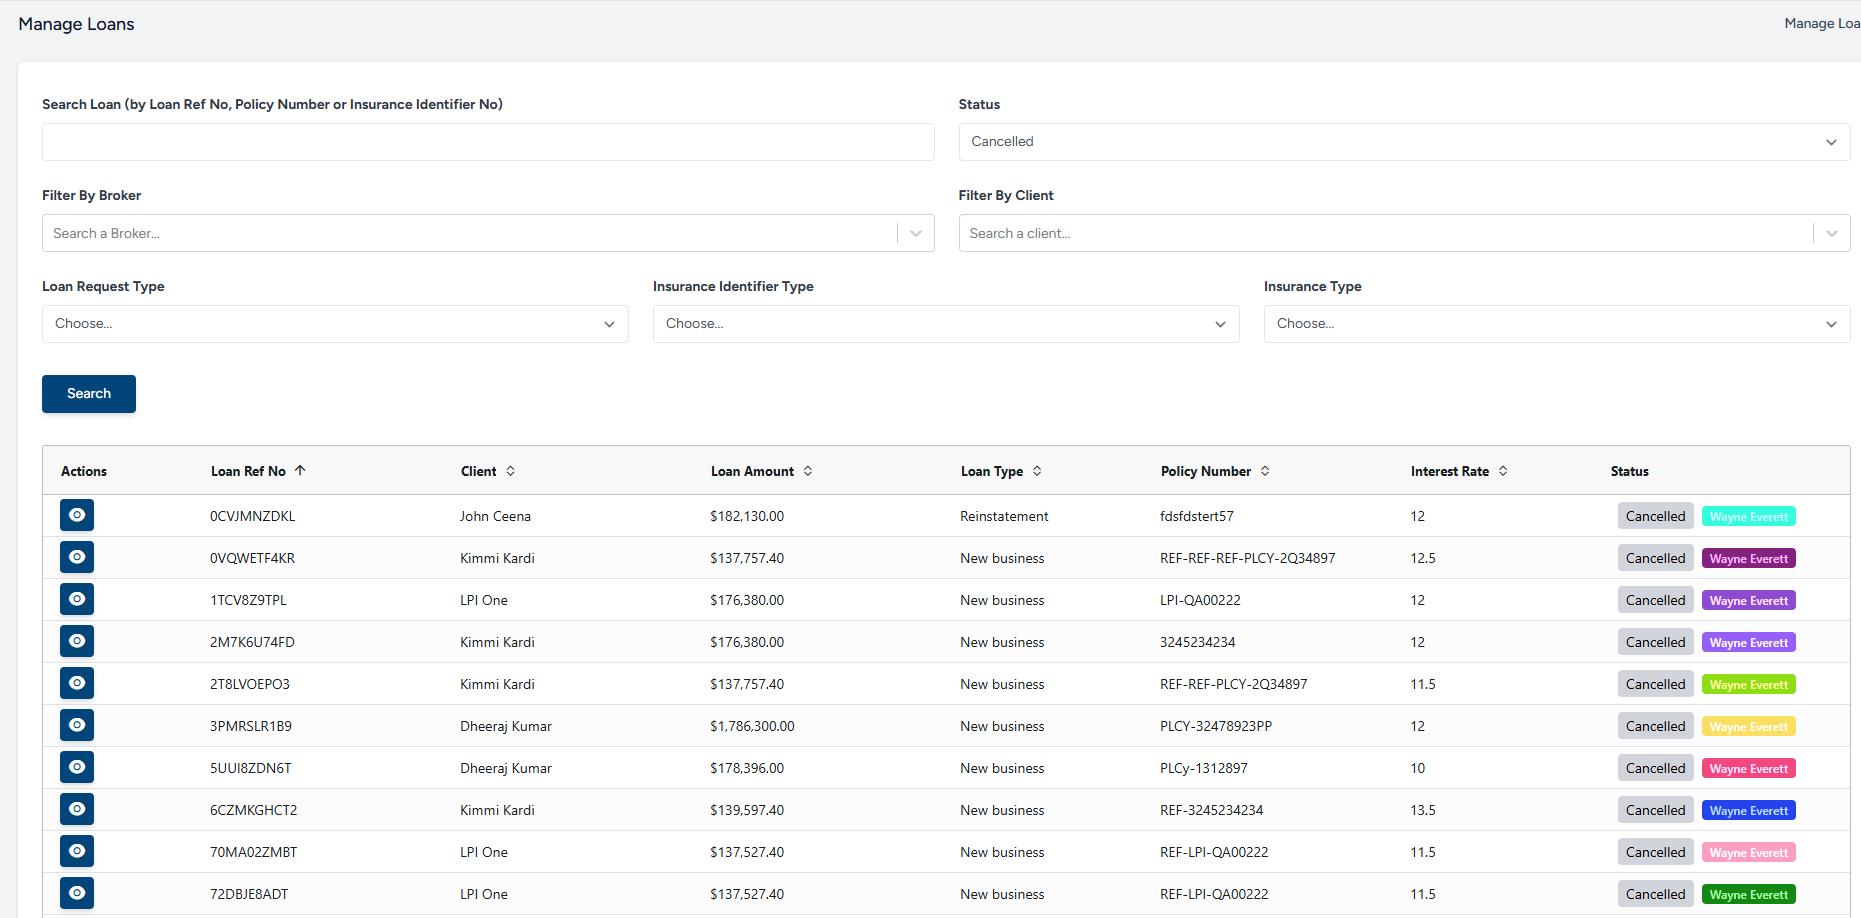1861x918 pixels.
Task: Click the Search Loan text field
Action: click(x=488, y=142)
